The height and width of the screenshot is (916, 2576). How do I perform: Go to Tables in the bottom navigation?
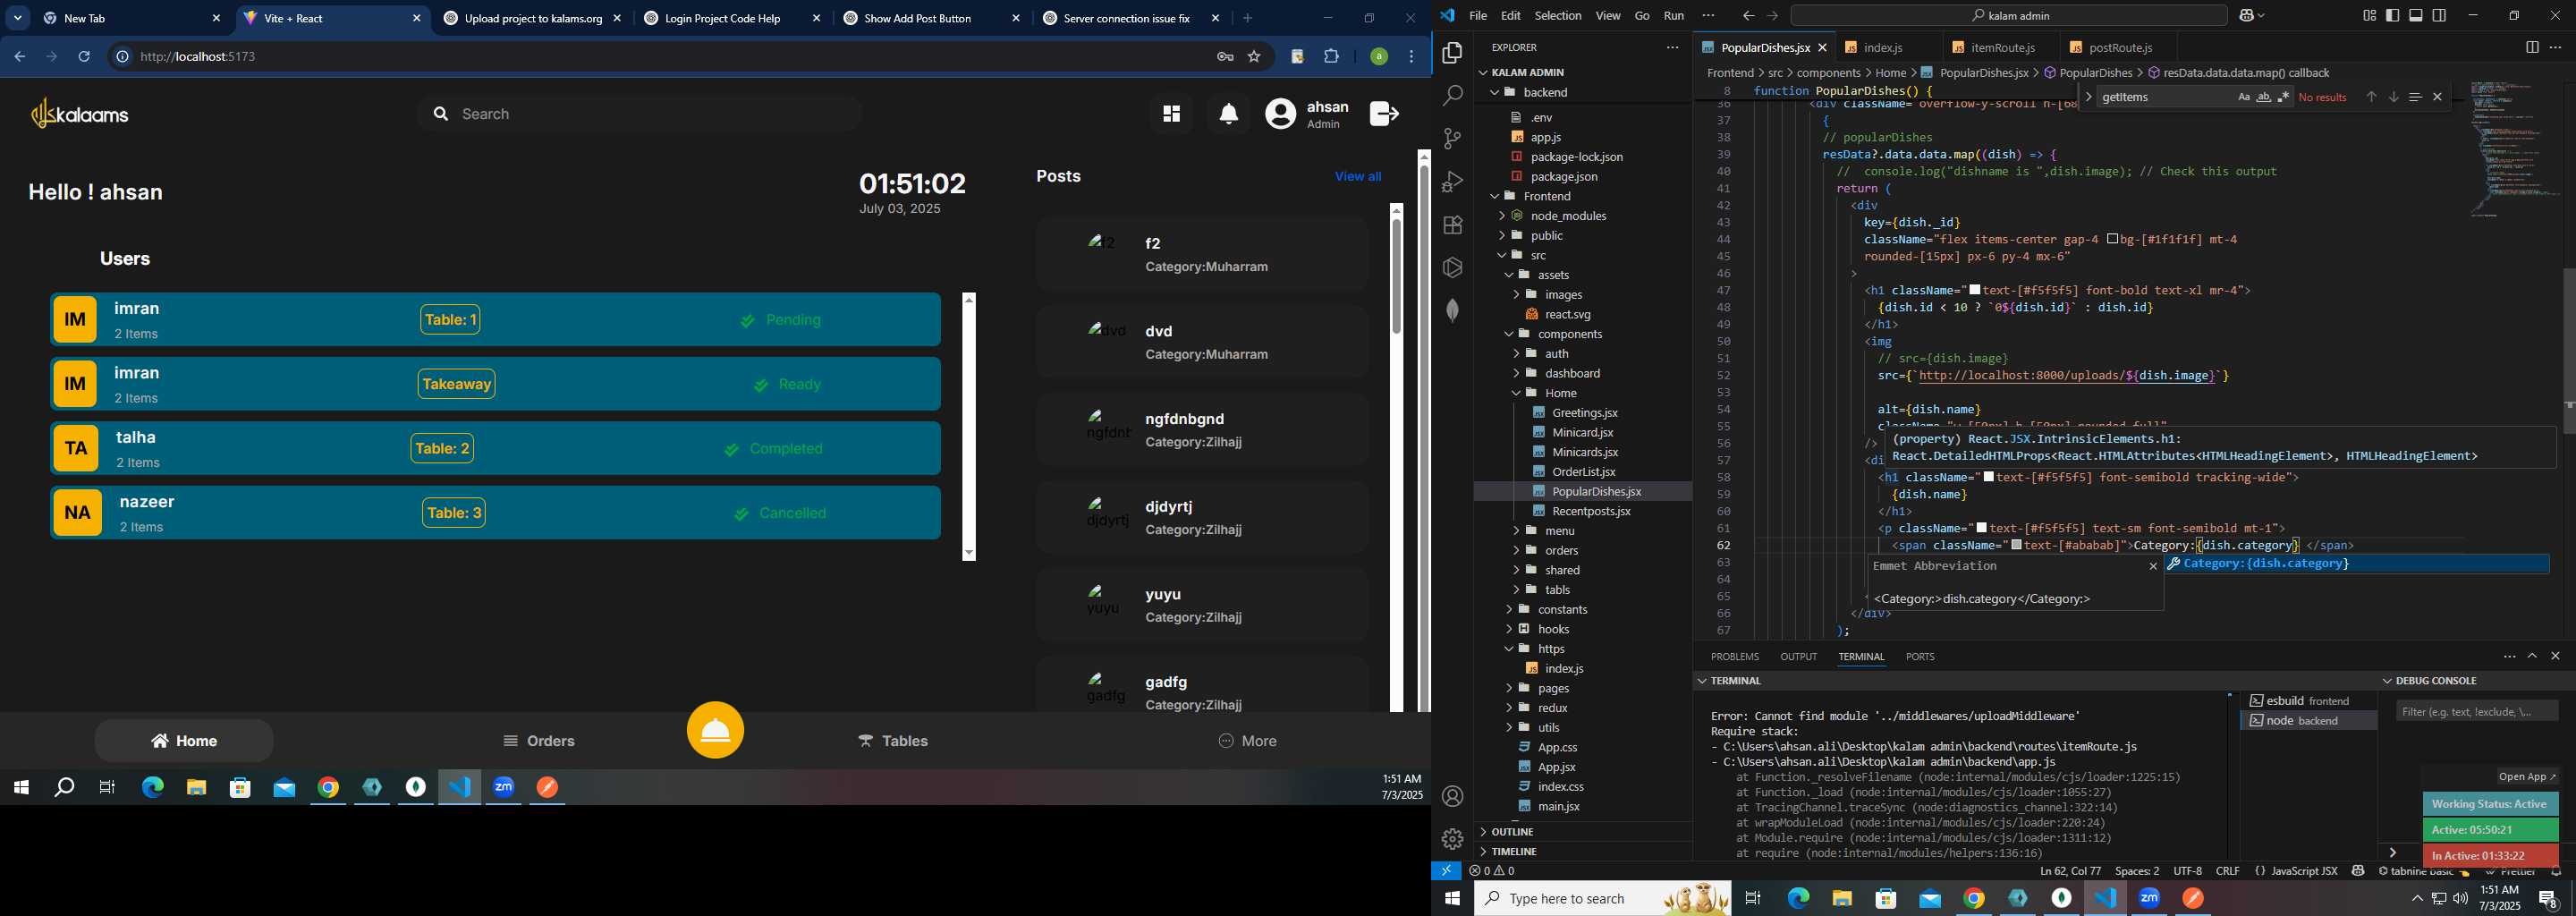pyautogui.click(x=893, y=741)
